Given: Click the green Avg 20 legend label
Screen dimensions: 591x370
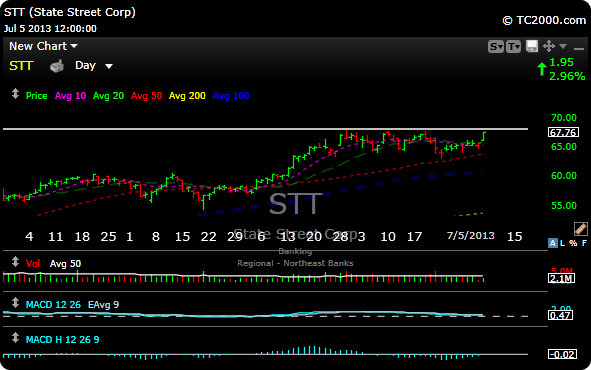Looking at the screenshot, I should pos(109,96).
